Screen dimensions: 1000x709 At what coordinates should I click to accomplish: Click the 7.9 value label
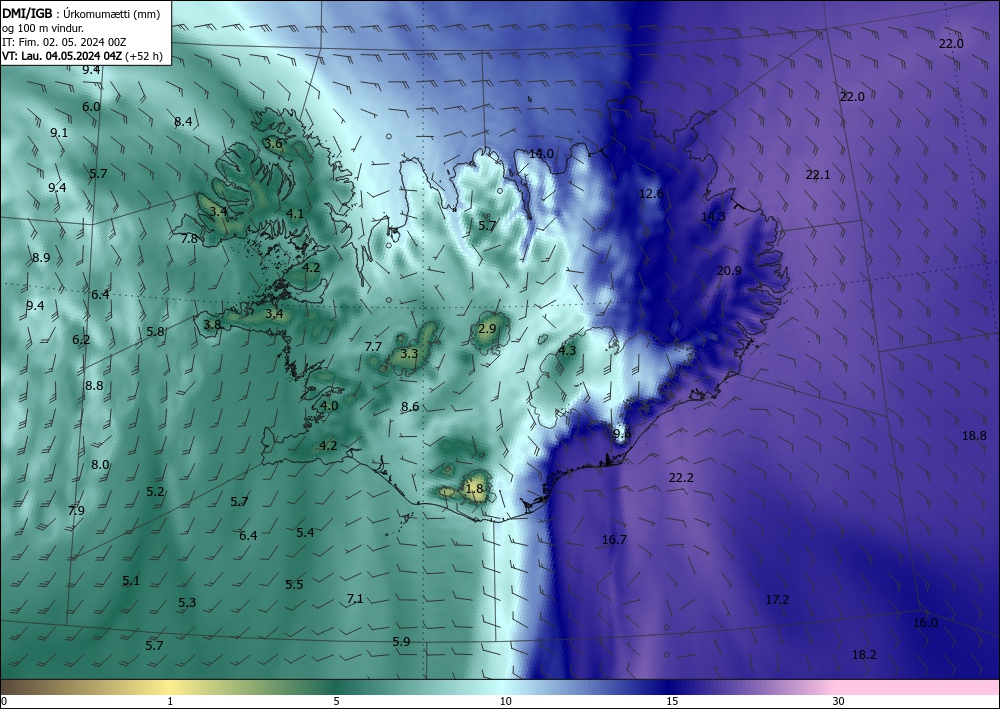pos(76,510)
